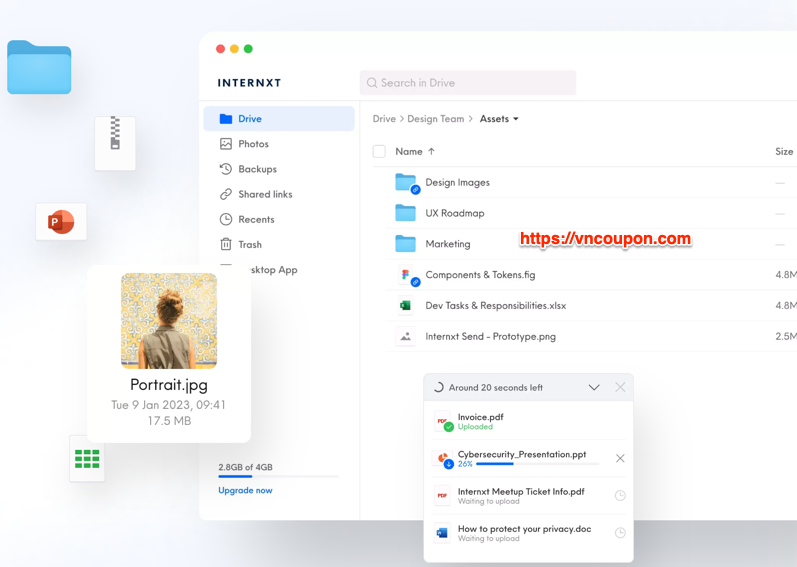
Task: Click the search magnifier icon
Action: (372, 83)
